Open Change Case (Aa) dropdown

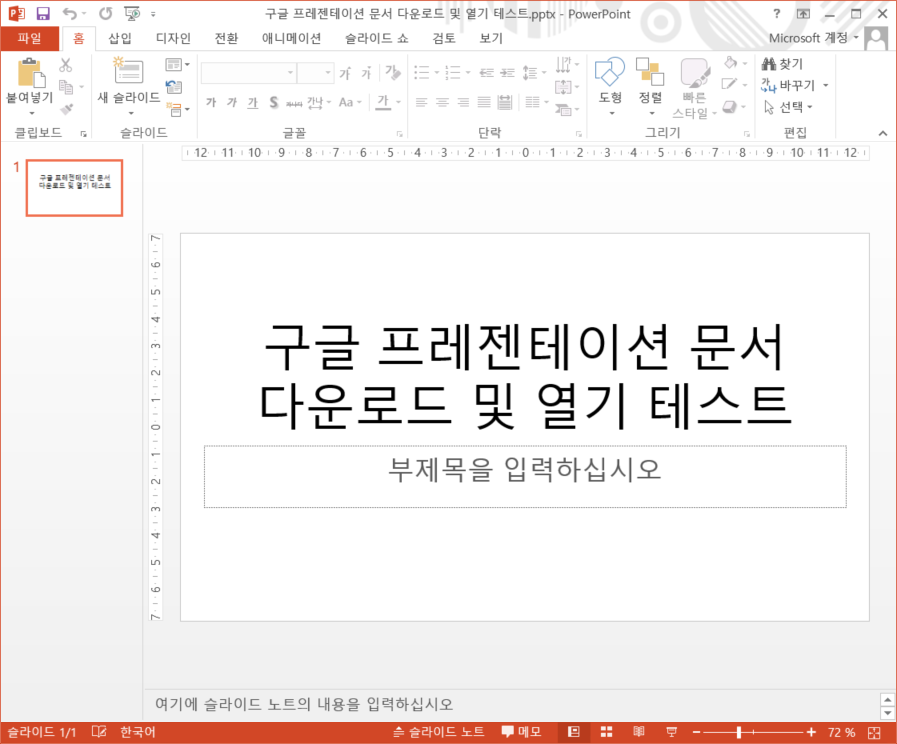pos(350,102)
